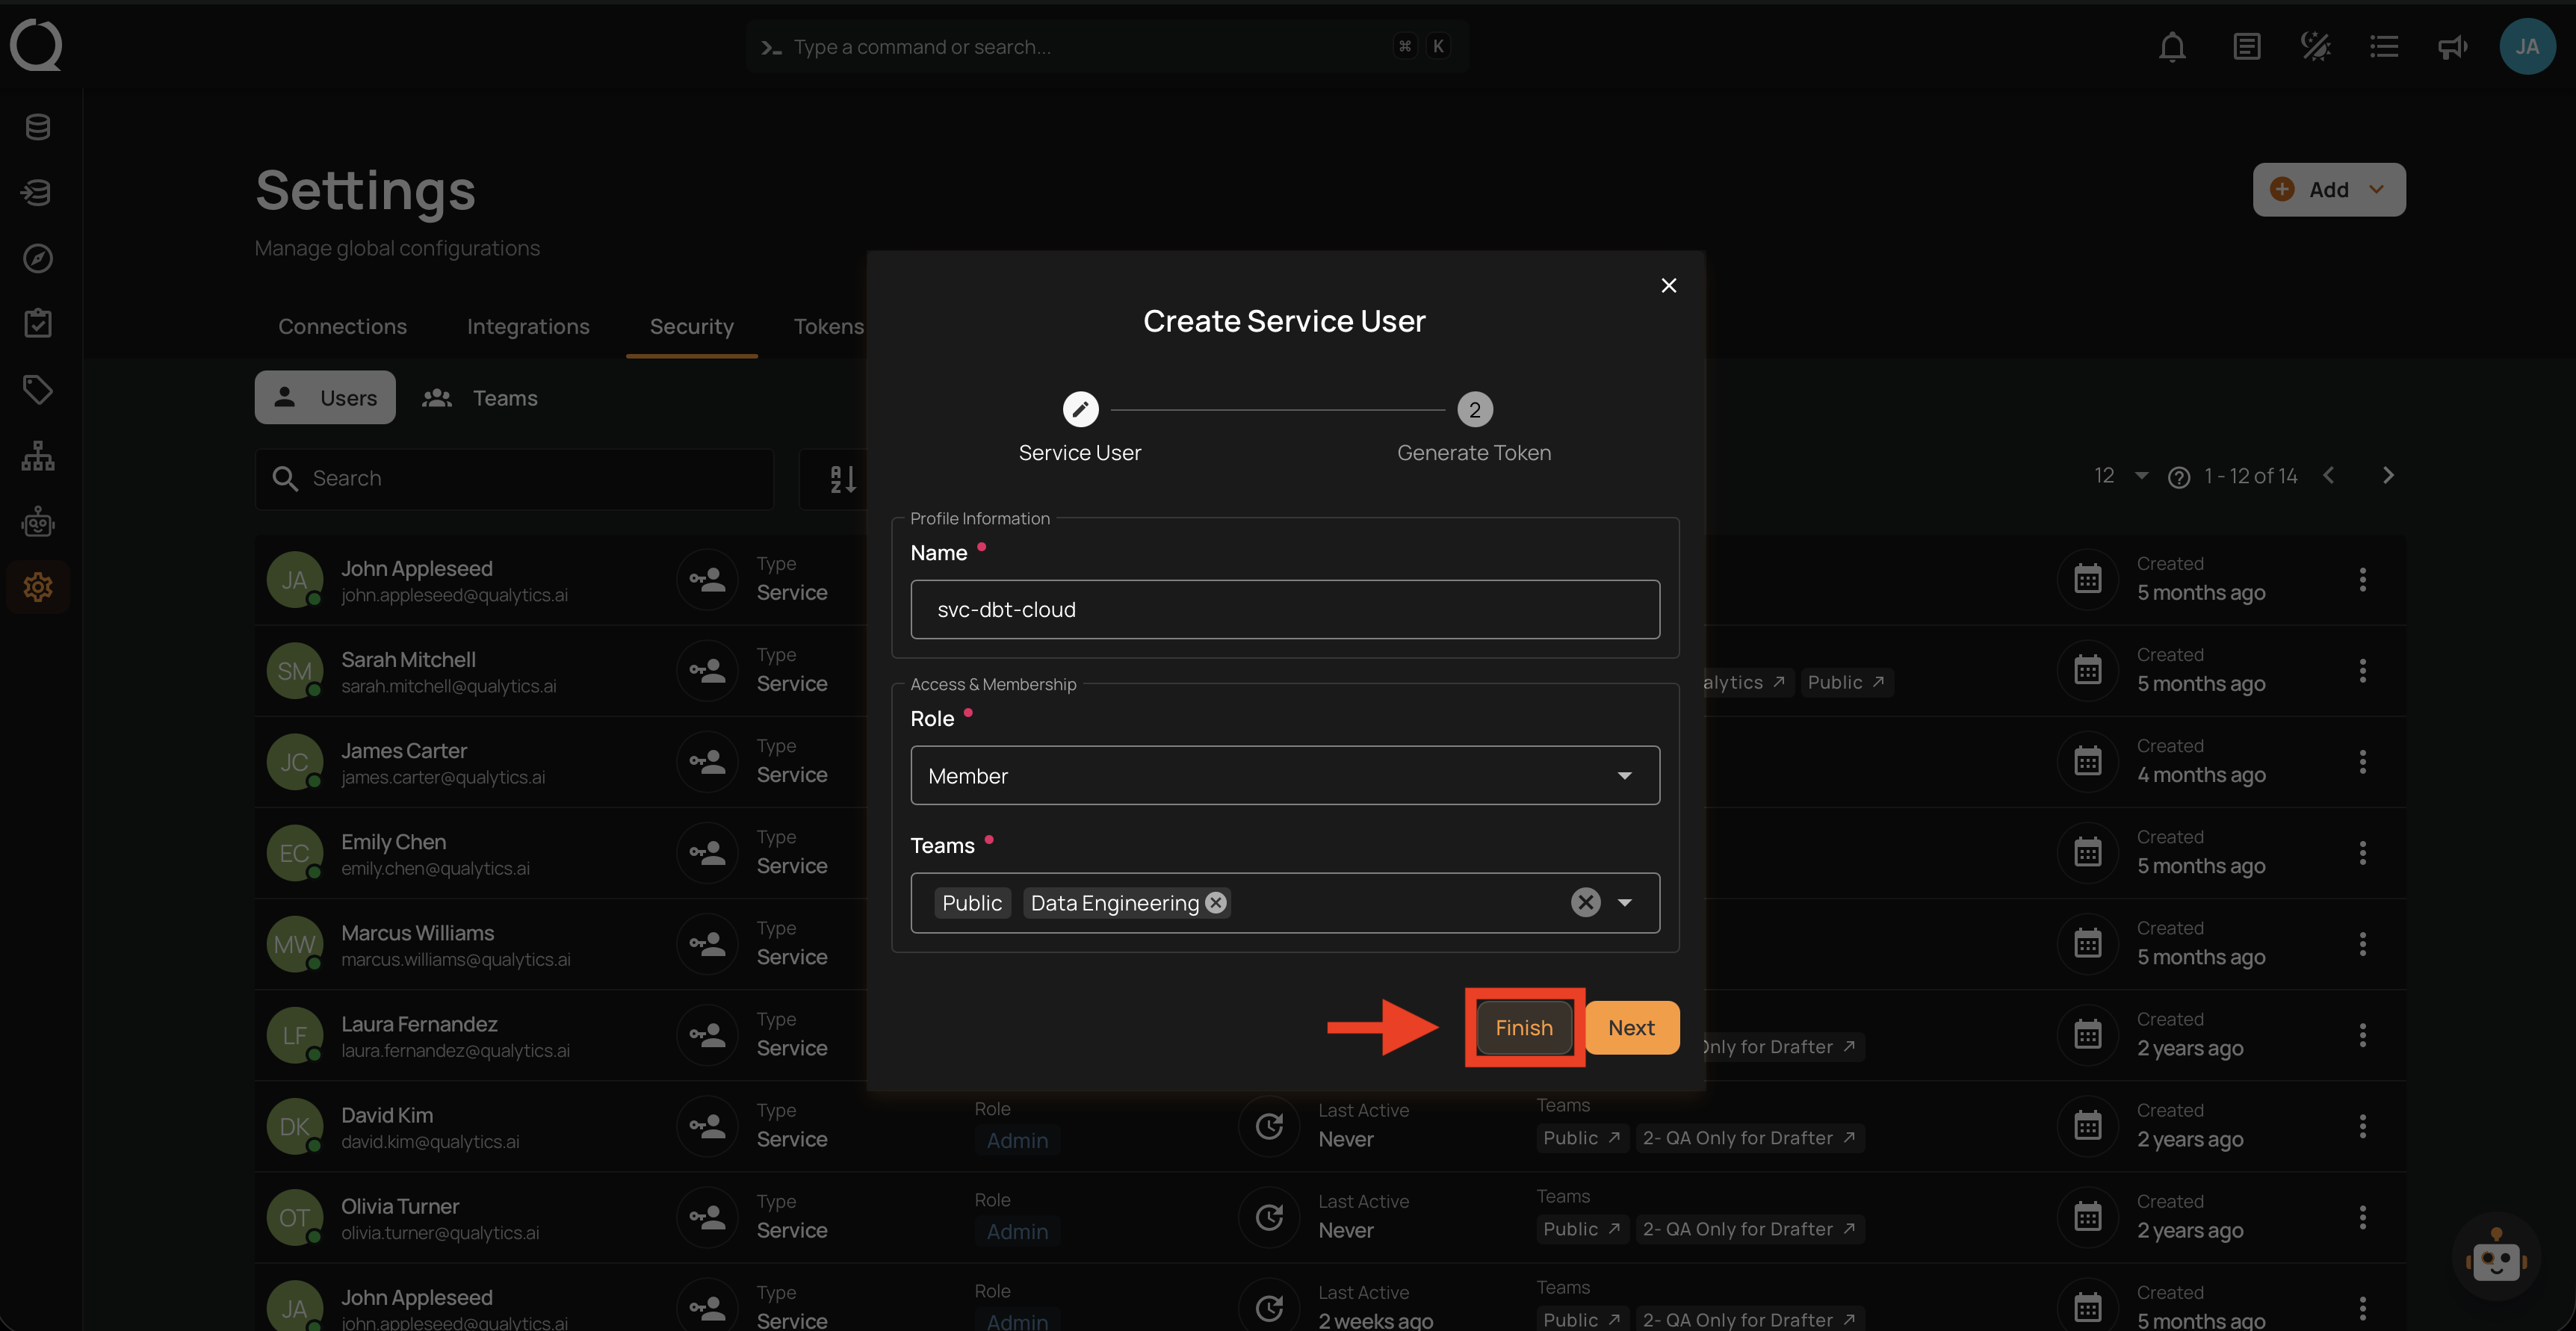Open the chatbot assistant bubble
Image resolution: width=2576 pixels, height=1331 pixels.
[x=2496, y=1257]
